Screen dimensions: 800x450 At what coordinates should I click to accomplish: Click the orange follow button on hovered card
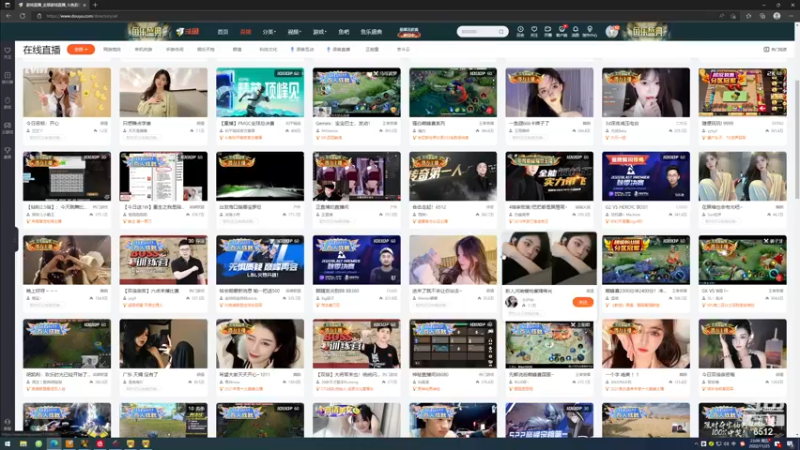coord(583,302)
